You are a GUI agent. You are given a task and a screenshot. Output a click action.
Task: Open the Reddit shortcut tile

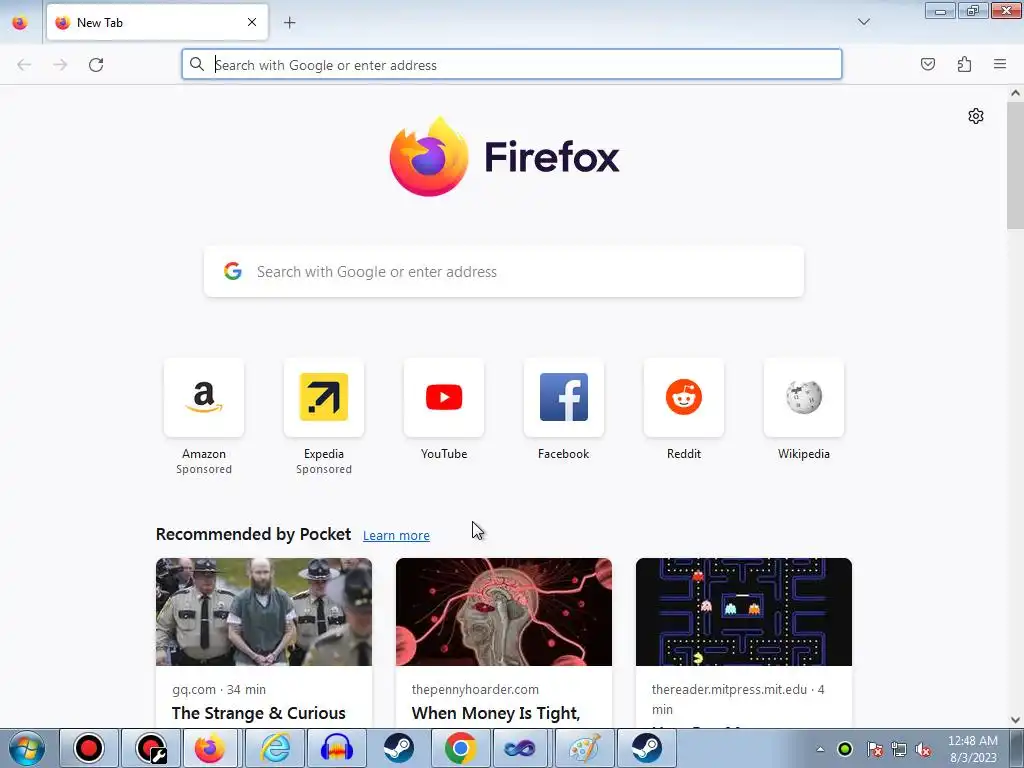pyautogui.click(x=684, y=397)
